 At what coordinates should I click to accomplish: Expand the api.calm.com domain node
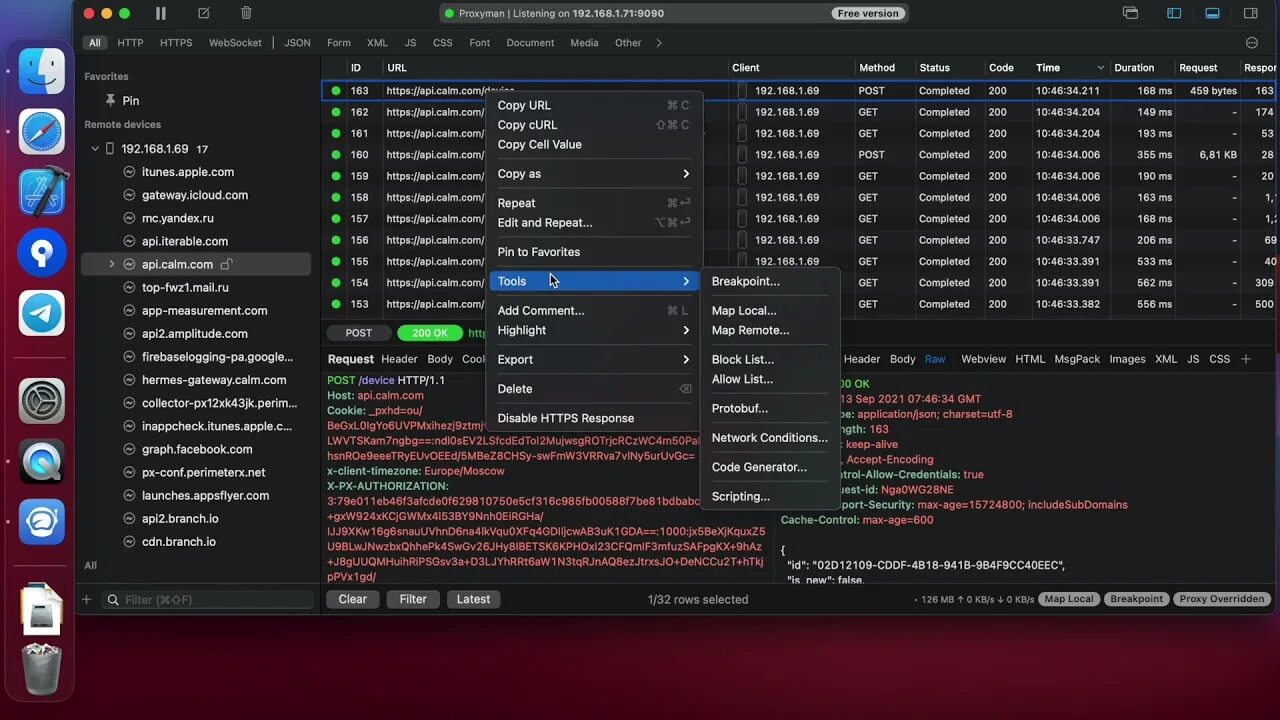(x=111, y=264)
